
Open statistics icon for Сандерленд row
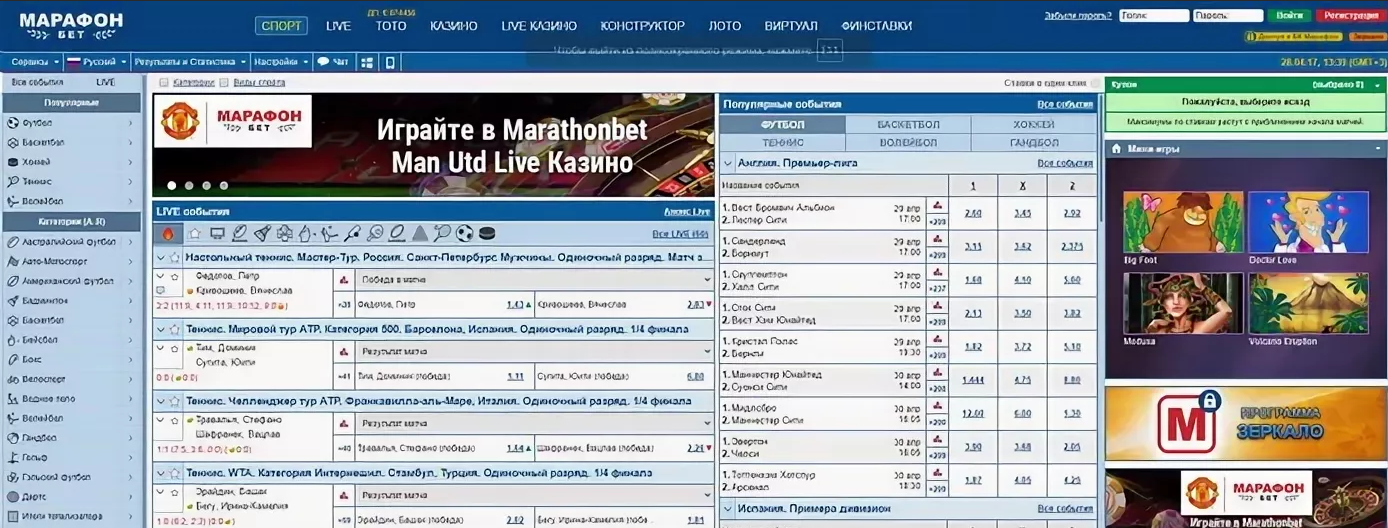(937, 240)
